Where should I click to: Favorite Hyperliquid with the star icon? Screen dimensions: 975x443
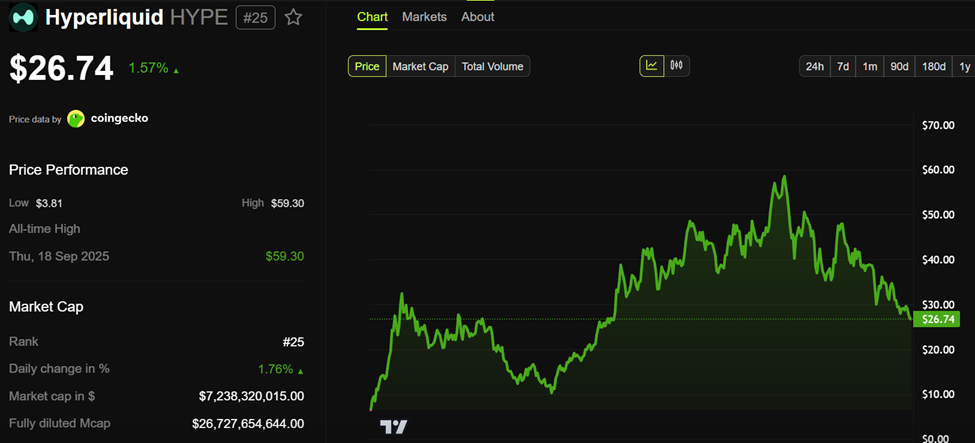click(x=293, y=17)
